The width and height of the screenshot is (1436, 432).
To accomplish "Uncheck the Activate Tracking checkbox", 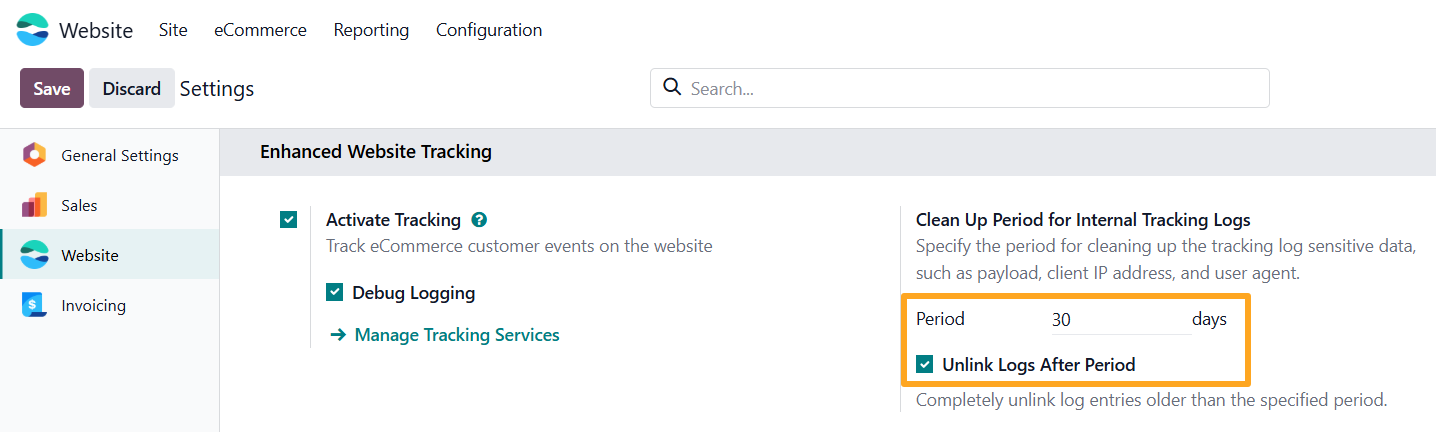I will tap(288, 220).
